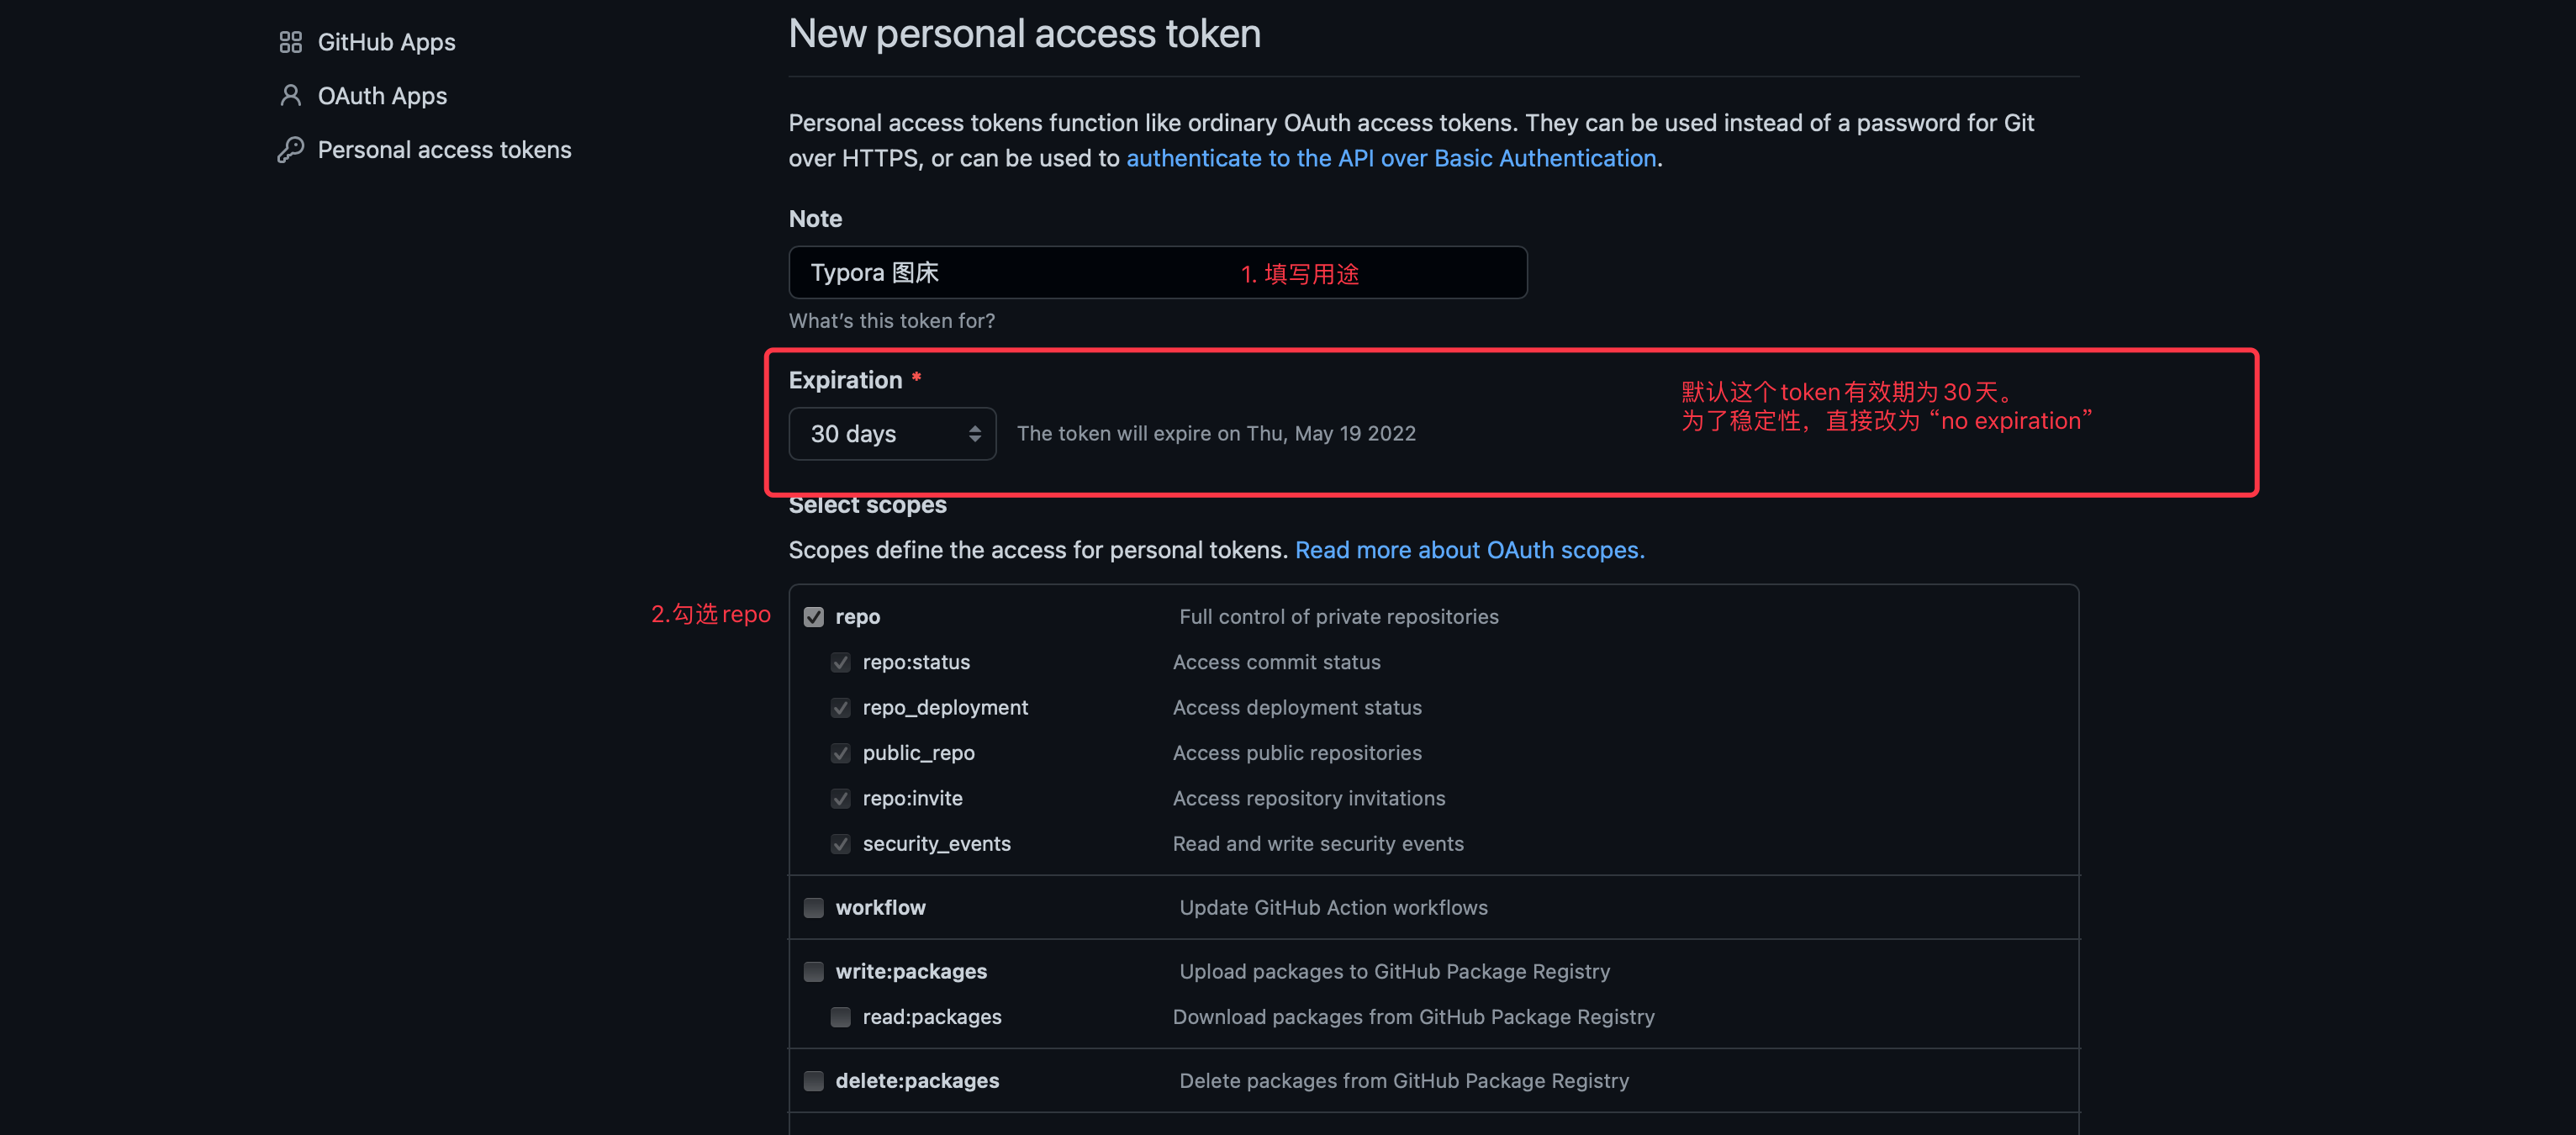Screen dimensions: 2576x1135
Task: Toggle the repo_deployment checkbox
Action: click(841, 708)
